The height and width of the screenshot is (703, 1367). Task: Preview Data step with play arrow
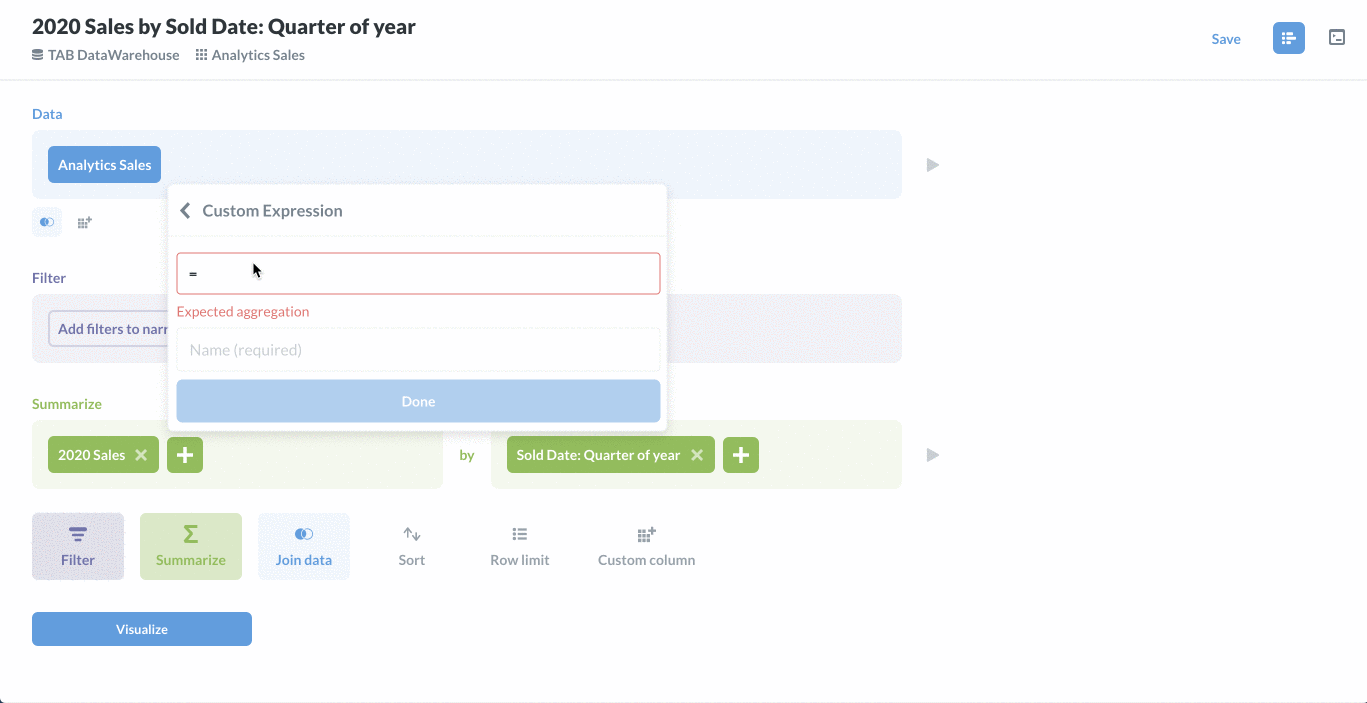click(932, 165)
